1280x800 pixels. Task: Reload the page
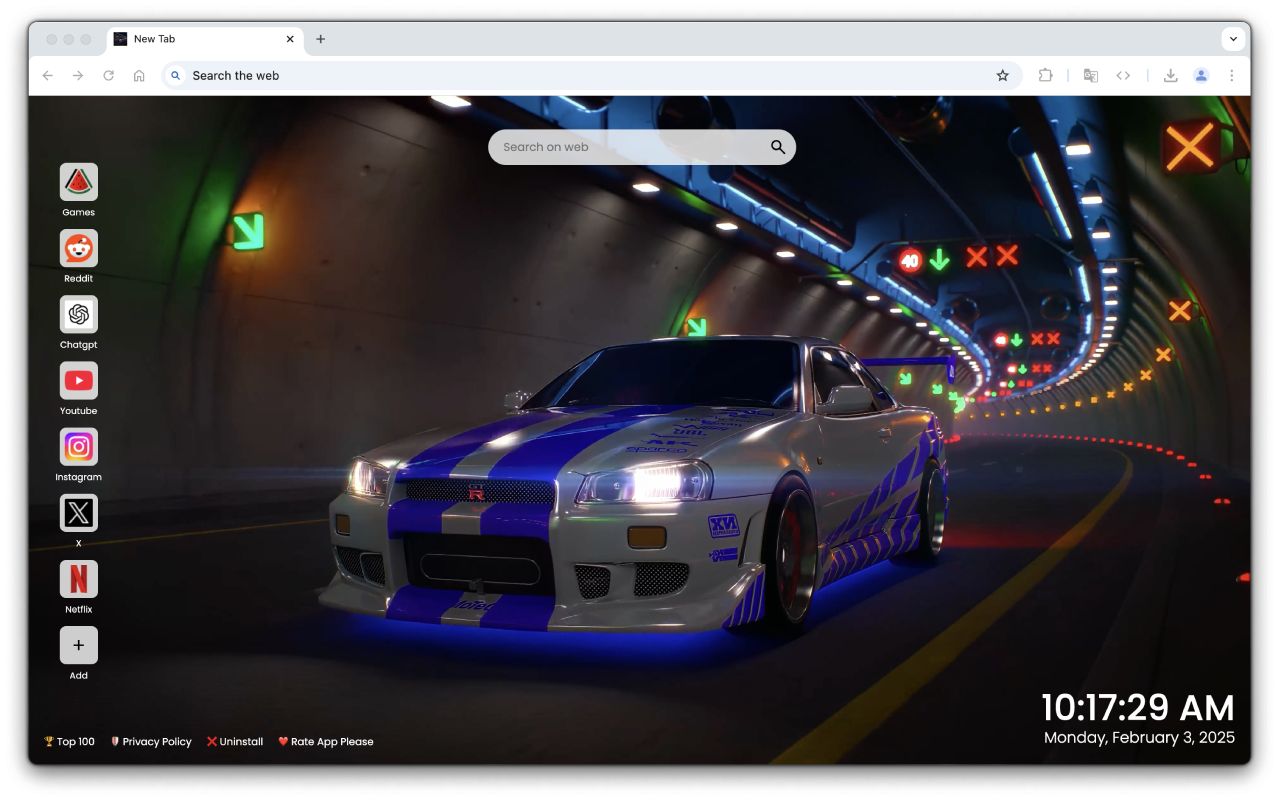[108, 75]
